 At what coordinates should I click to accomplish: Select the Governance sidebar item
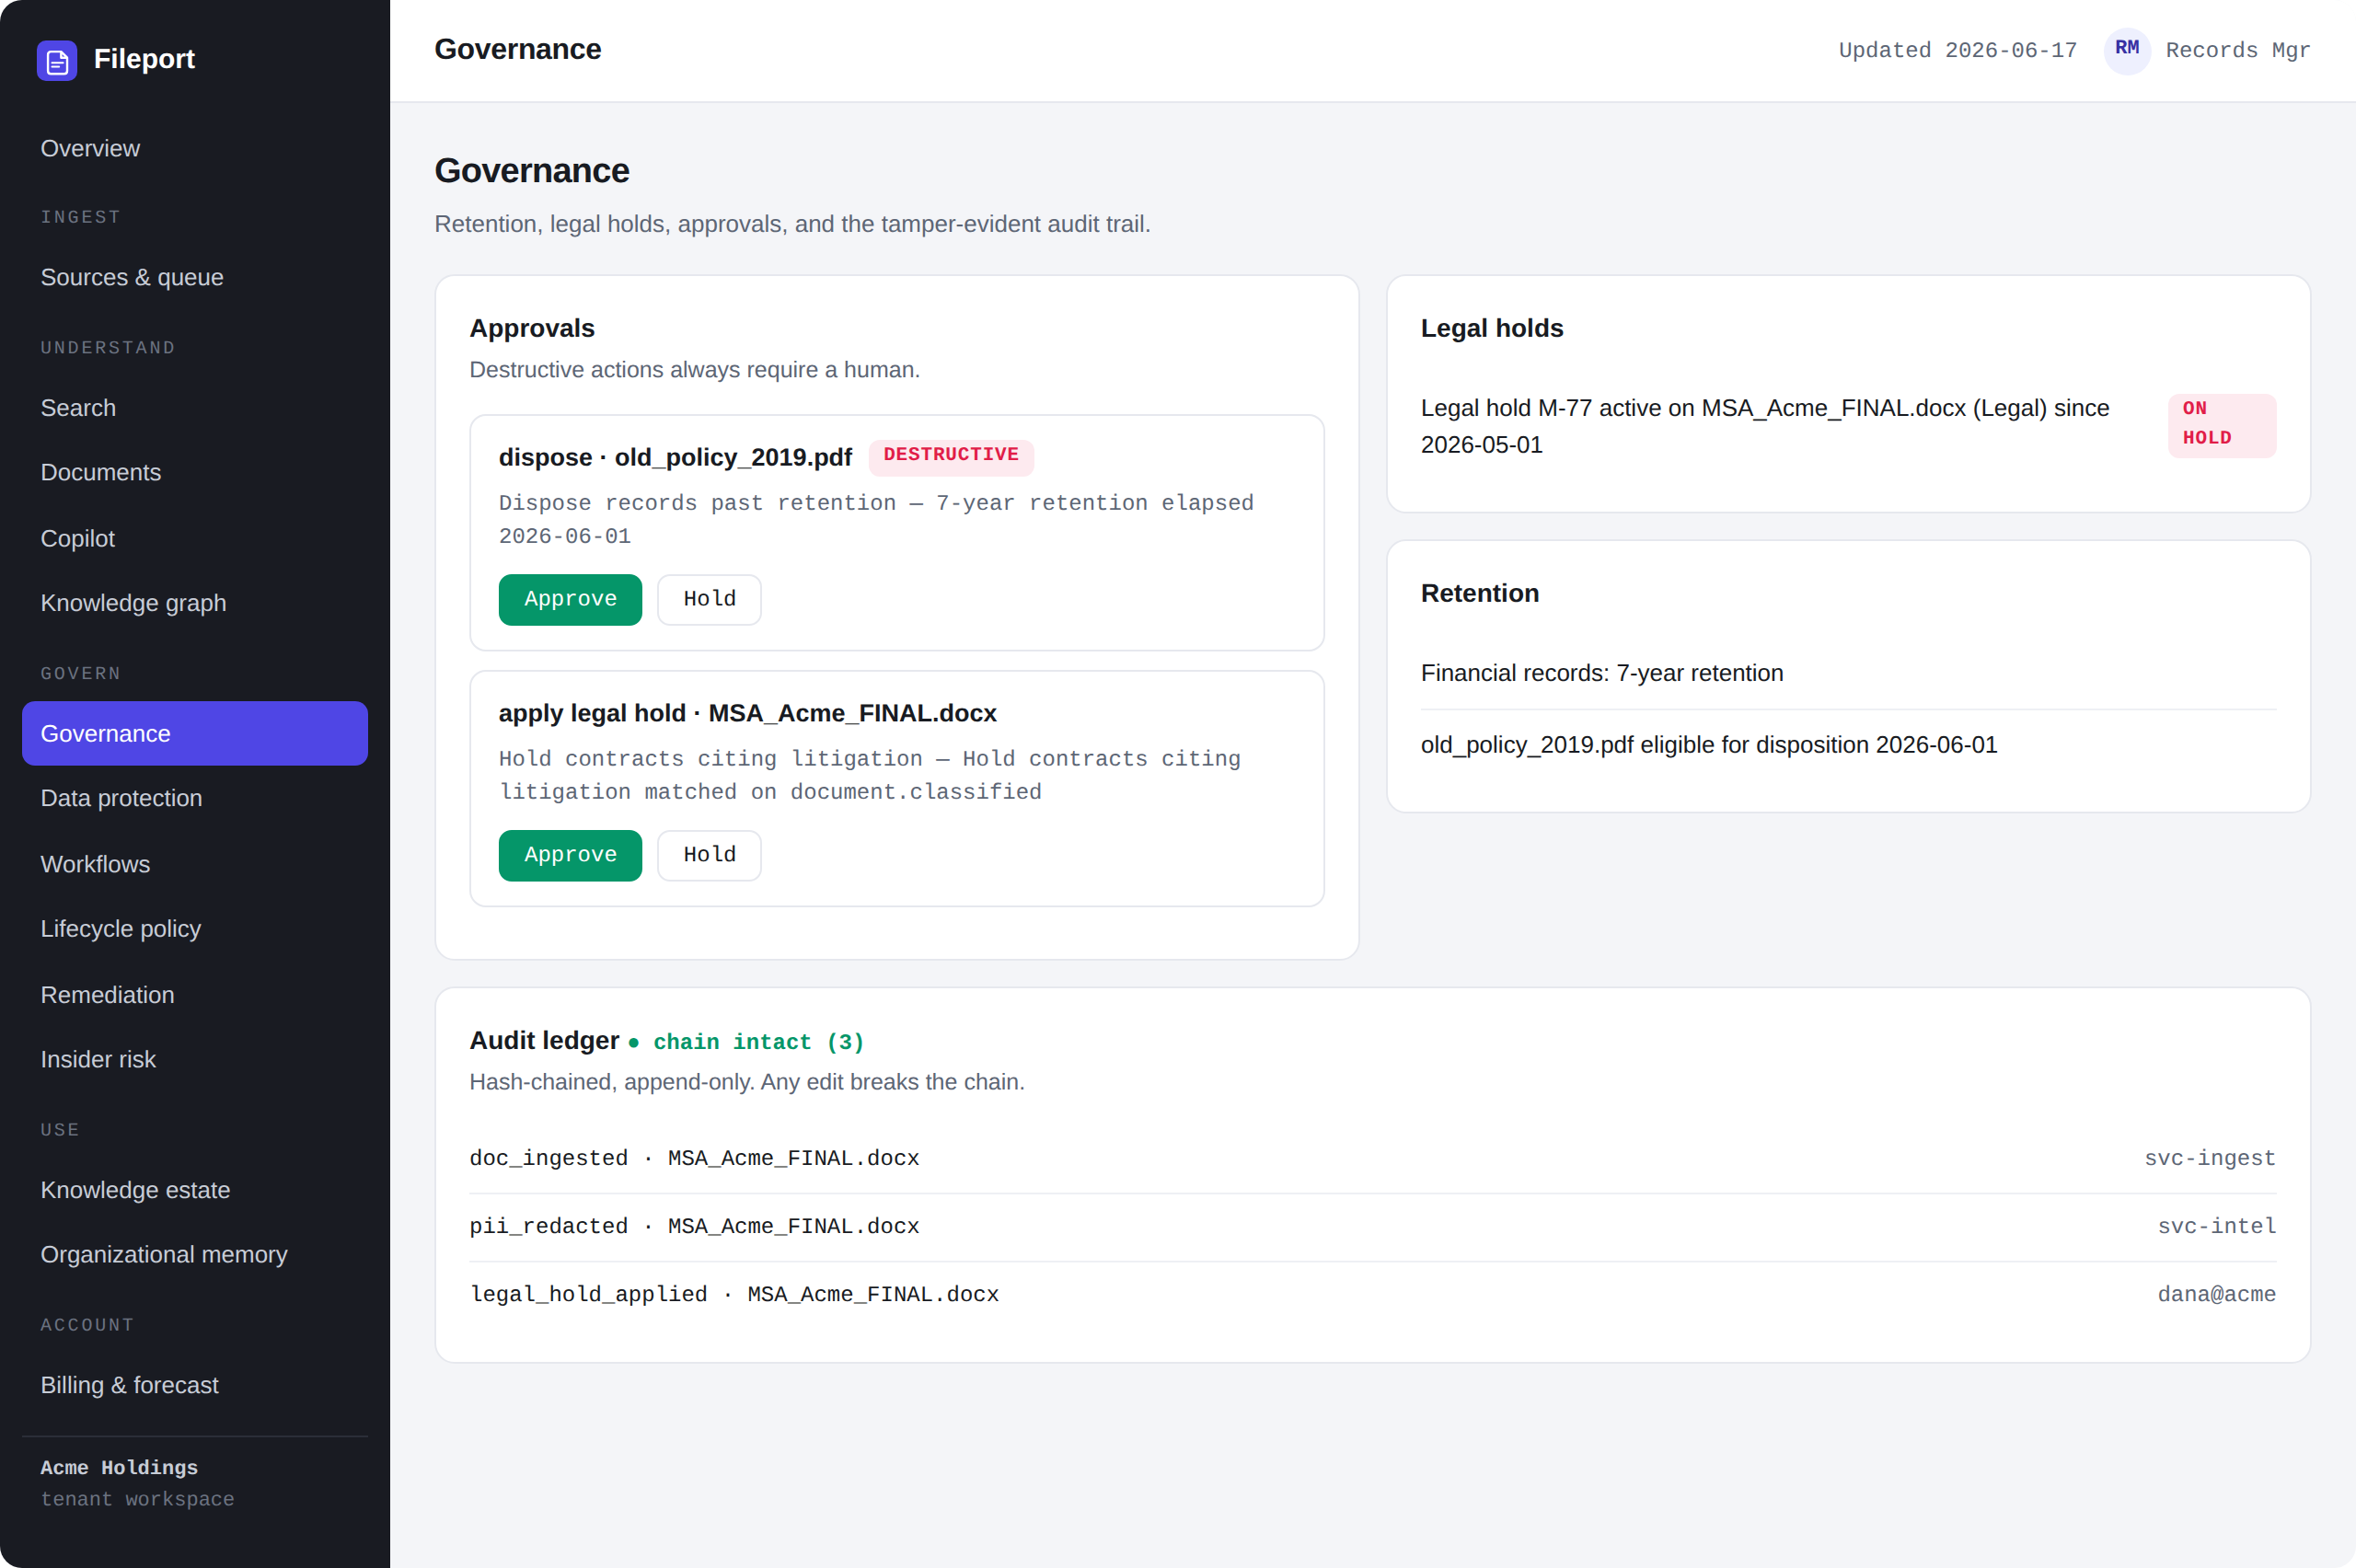(195, 733)
